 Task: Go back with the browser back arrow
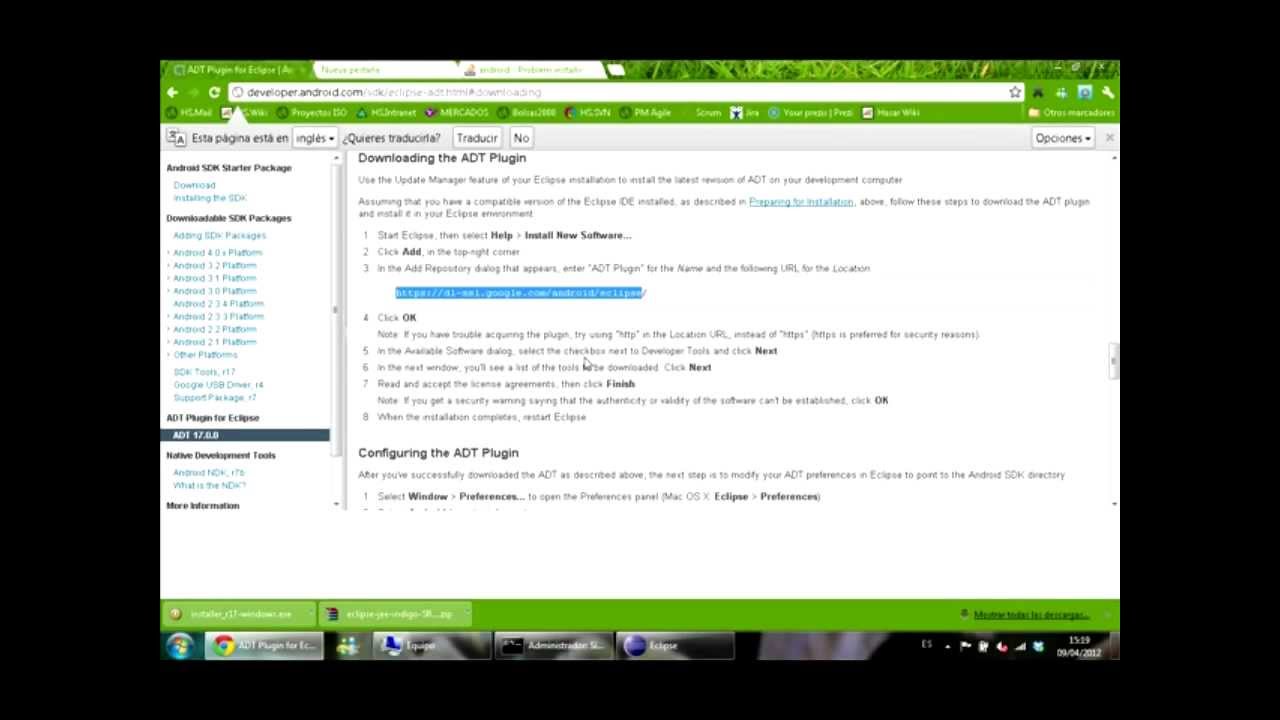point(172,92)
